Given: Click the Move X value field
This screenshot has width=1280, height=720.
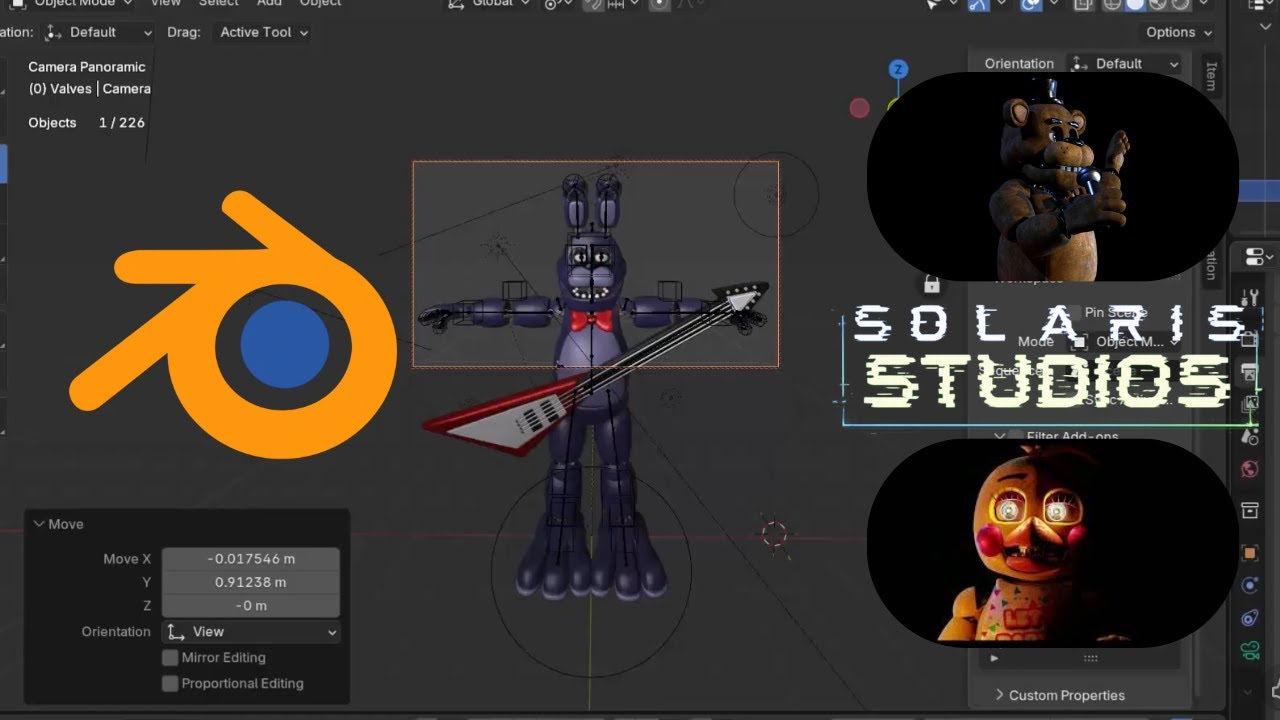Looking at the screenshot, I should pos(251,559).
